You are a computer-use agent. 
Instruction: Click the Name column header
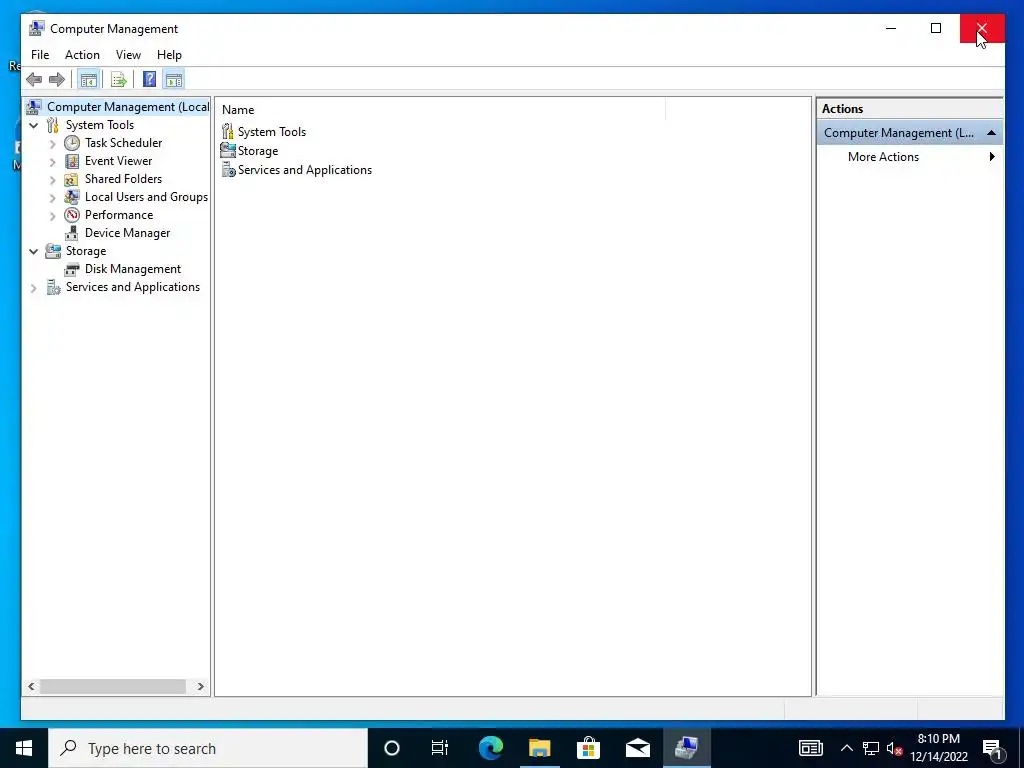click(441, 110)
